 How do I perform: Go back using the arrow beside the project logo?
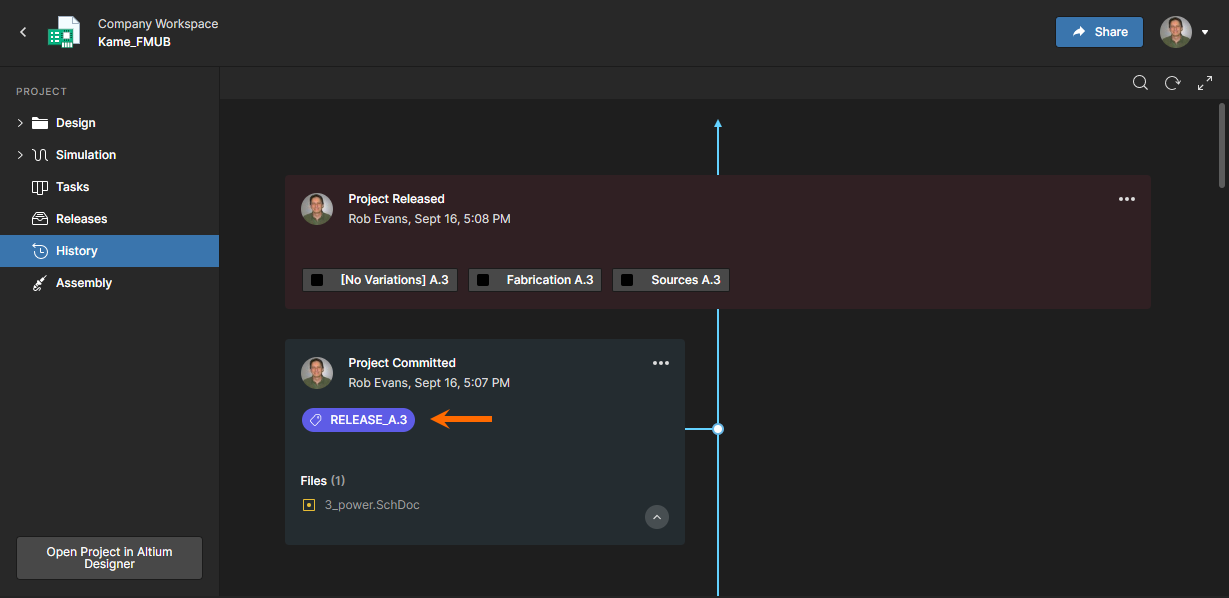click(23, 33)
